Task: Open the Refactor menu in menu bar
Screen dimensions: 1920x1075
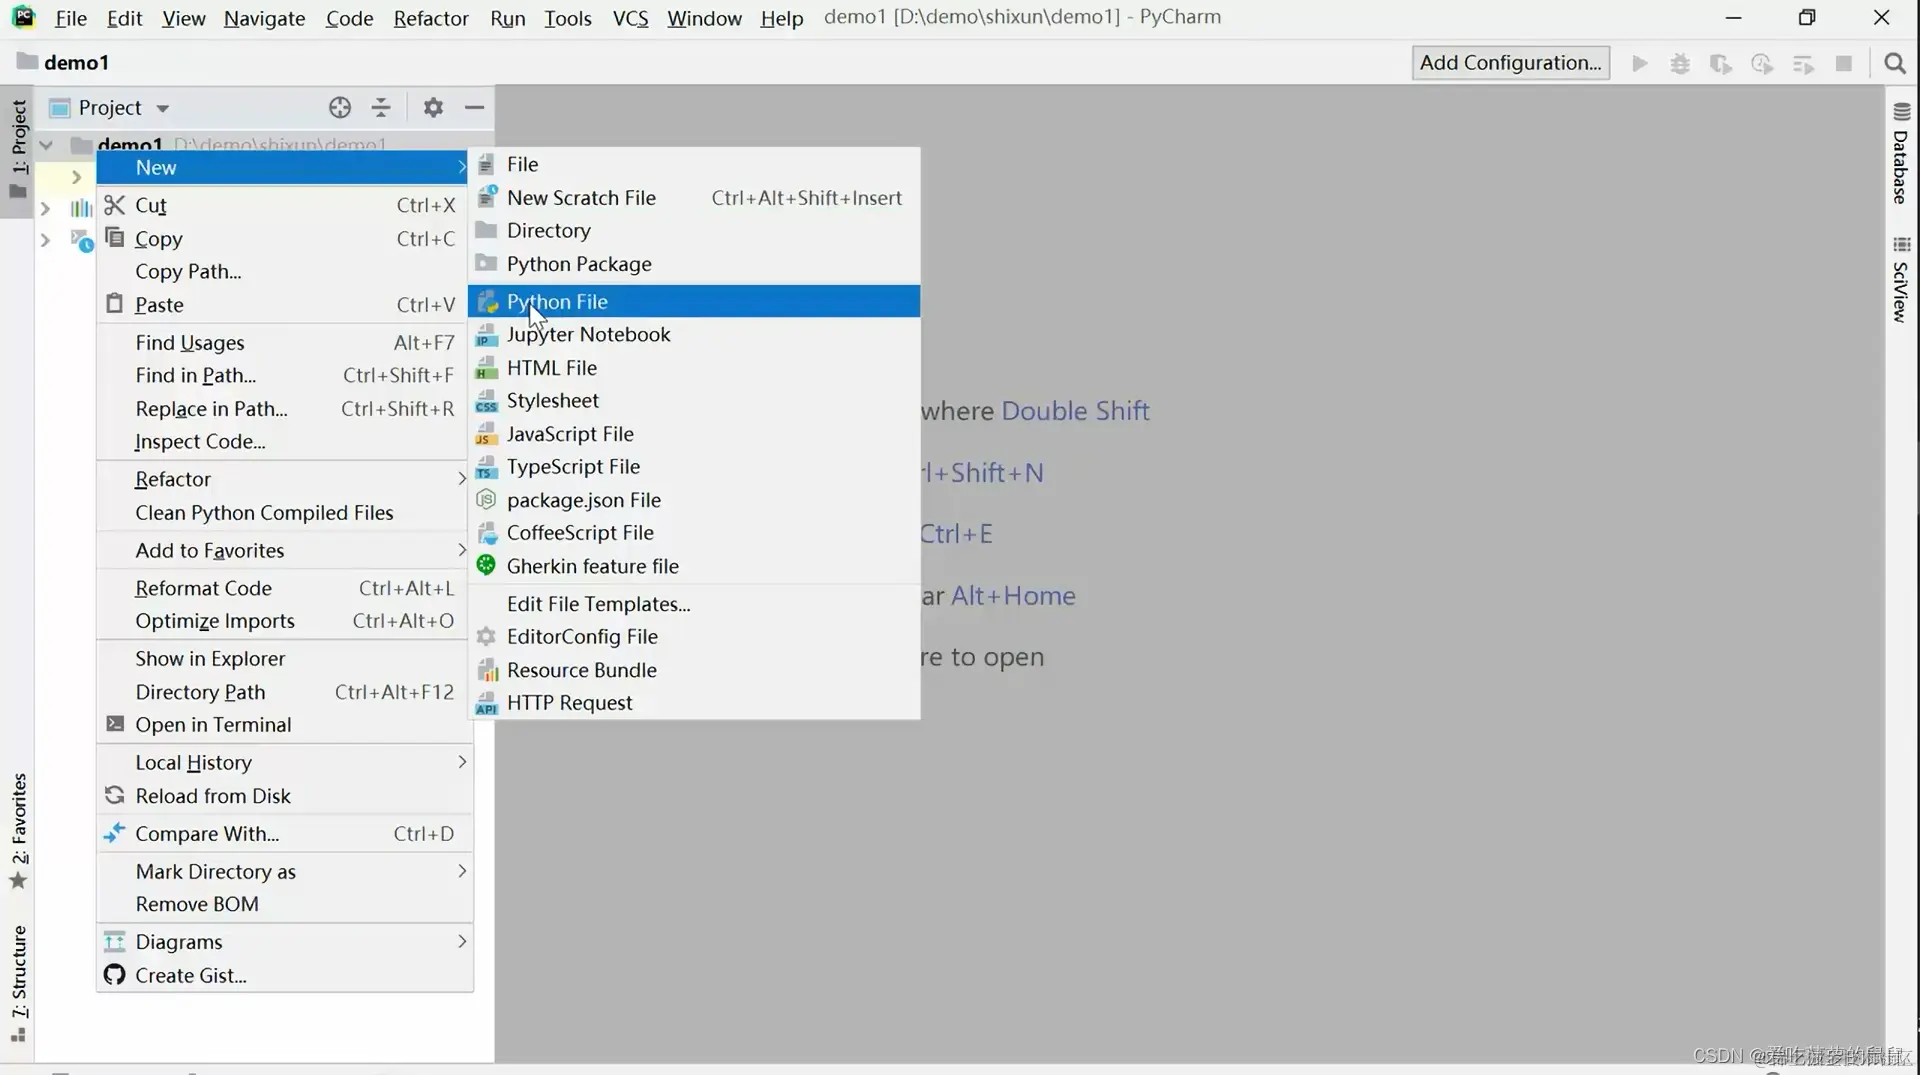Action: (x=431, y=18)
